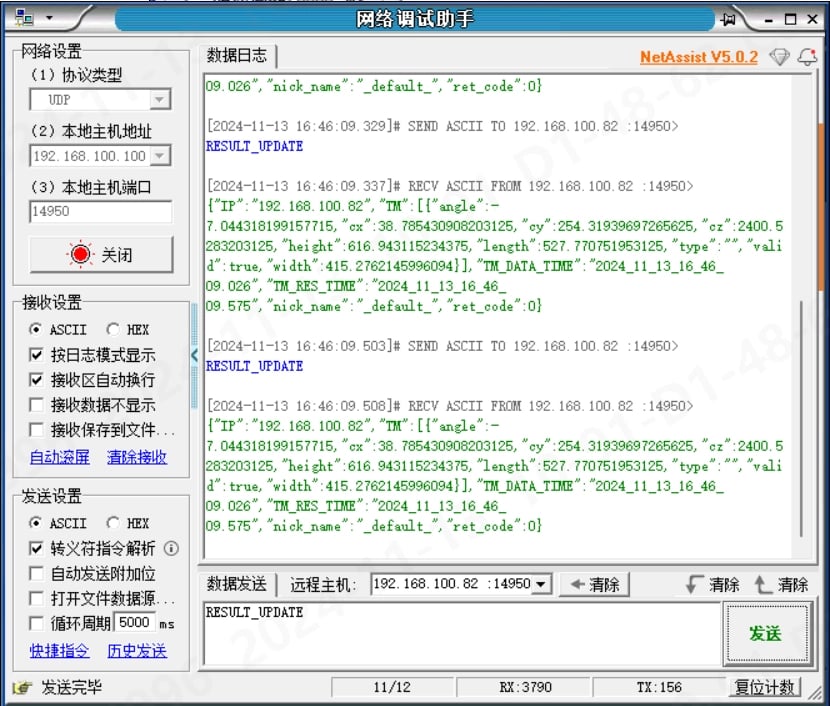Collapse the left settings panel arrow
Viewport: 830px width, 706px height.
pos(194,355)
